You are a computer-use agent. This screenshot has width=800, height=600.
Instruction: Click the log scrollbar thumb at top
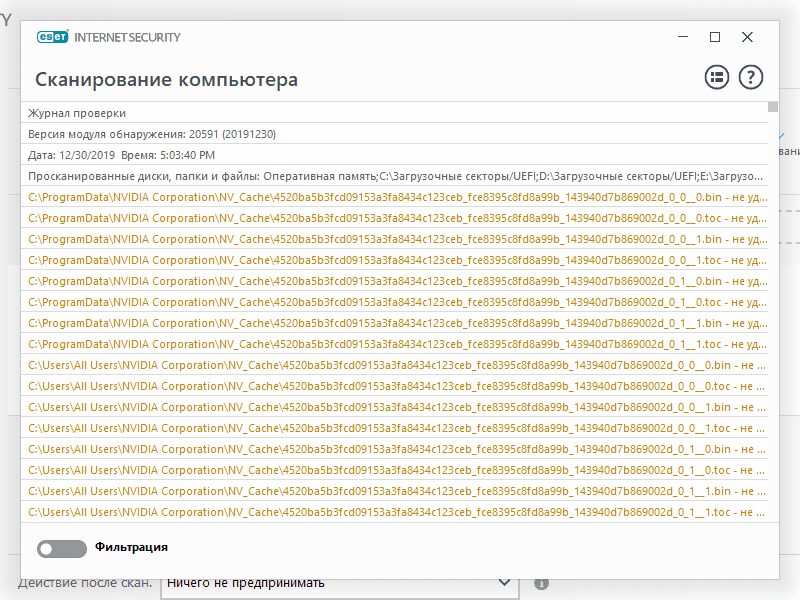click(773, 106)
